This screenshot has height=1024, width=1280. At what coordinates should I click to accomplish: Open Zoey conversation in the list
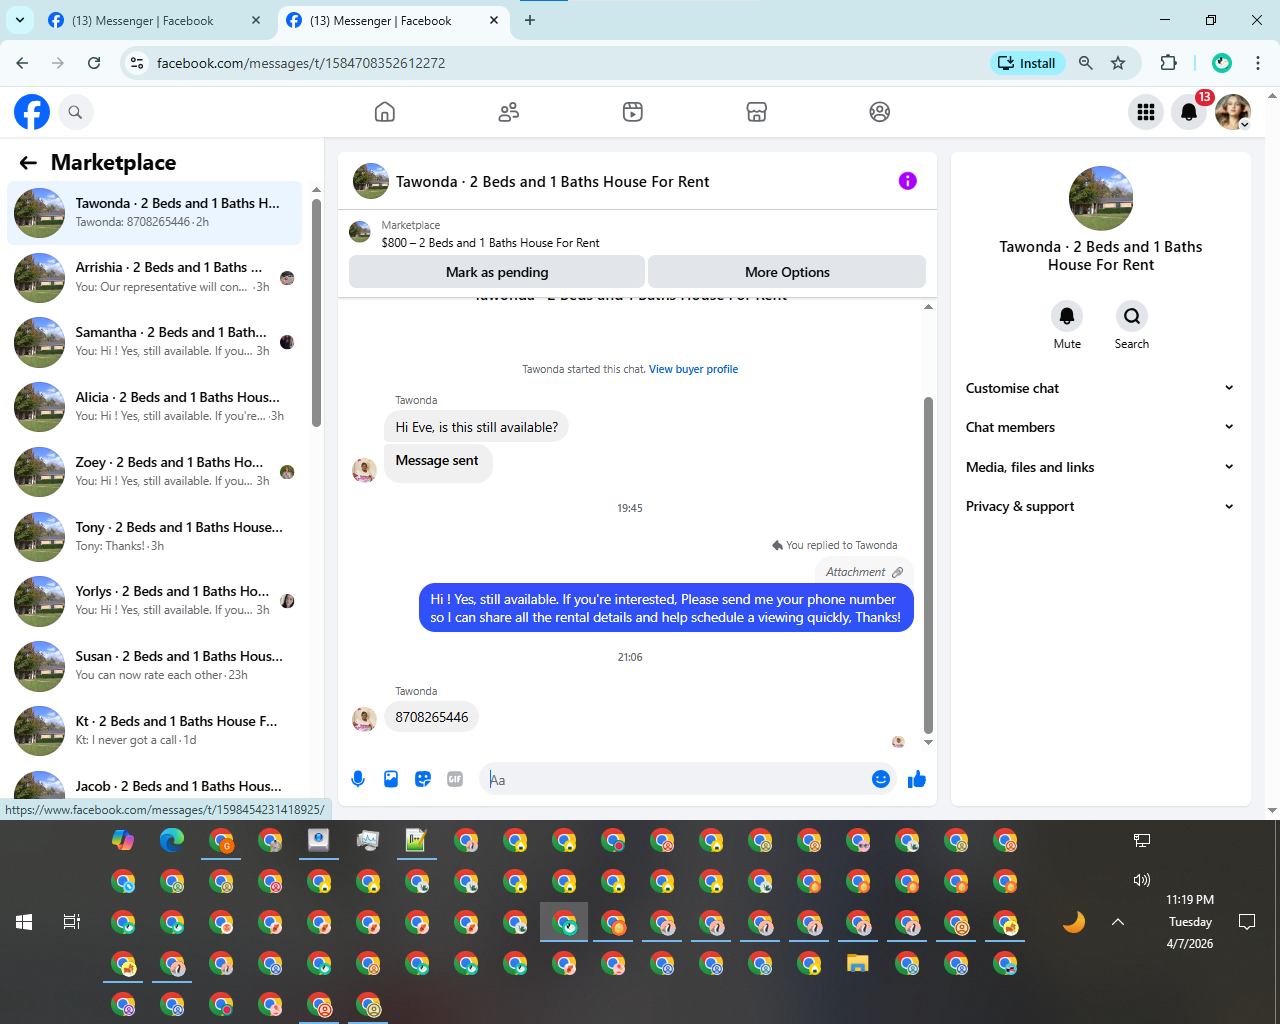[x=155, y=472]
